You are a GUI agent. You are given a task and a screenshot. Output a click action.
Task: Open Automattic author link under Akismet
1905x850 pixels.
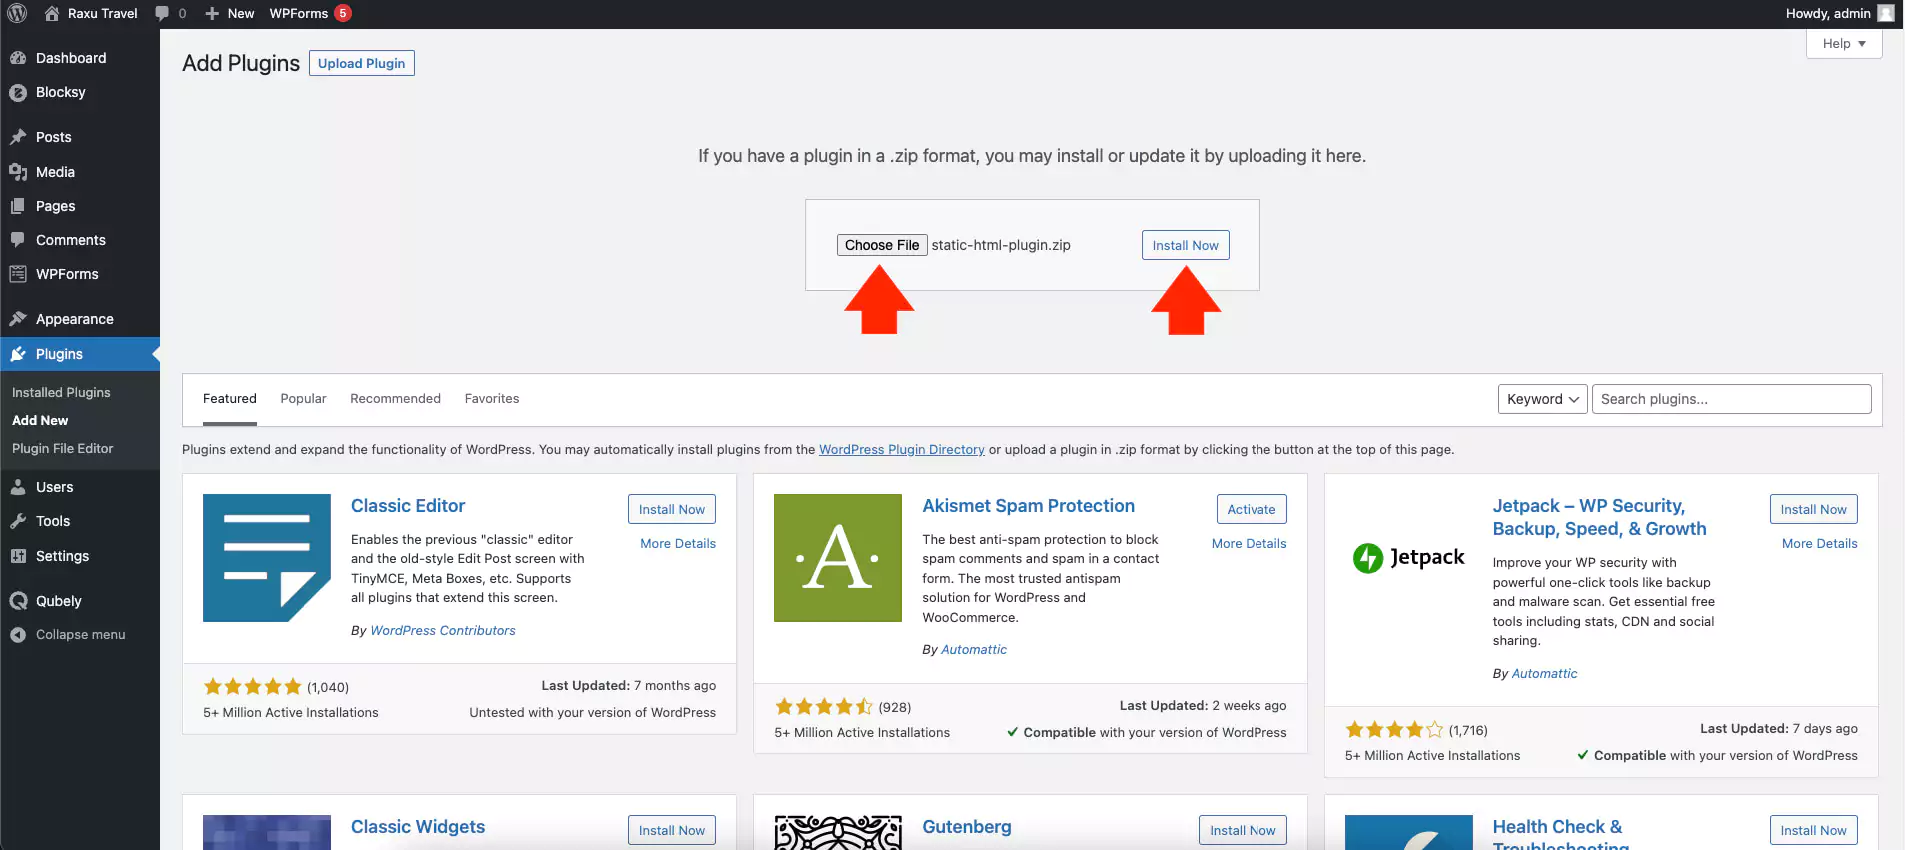coord(974,650)
